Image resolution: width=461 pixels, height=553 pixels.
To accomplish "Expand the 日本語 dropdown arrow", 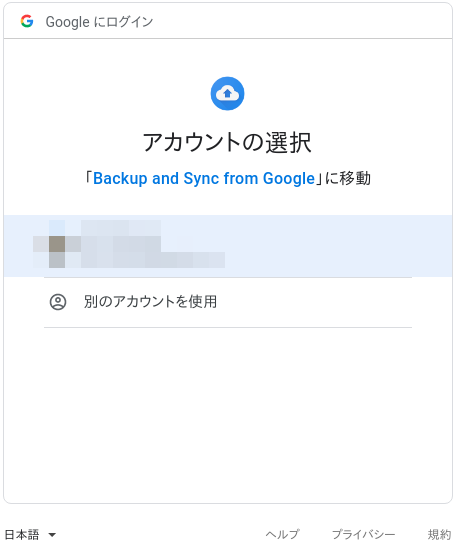I will coord(52,535).
